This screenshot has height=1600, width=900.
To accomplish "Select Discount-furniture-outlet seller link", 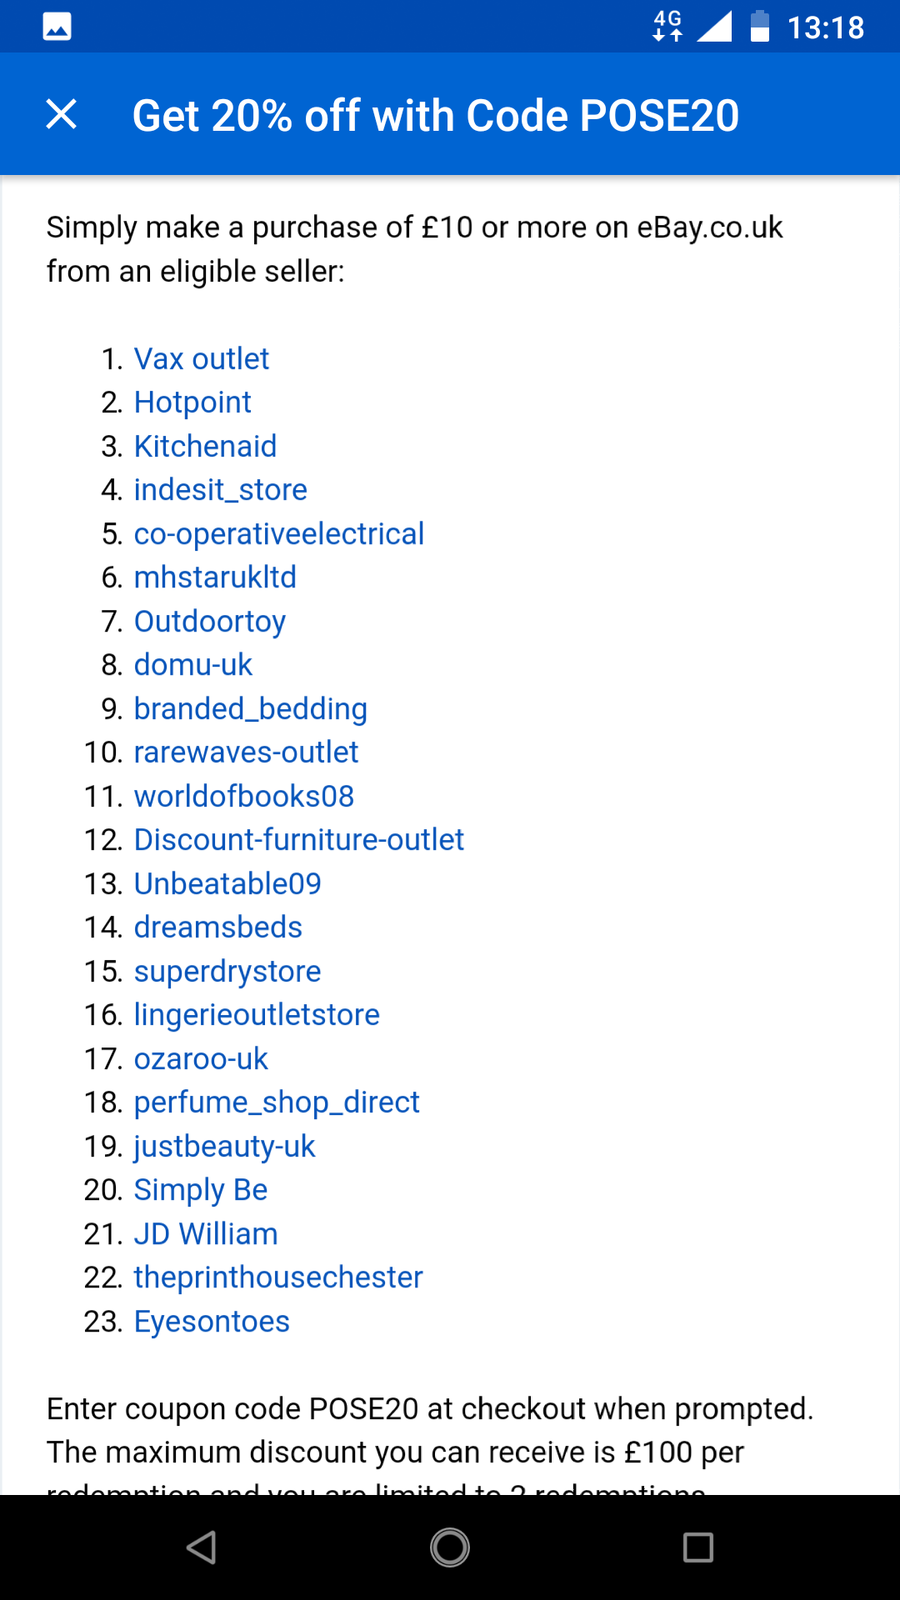I will 299,840.
